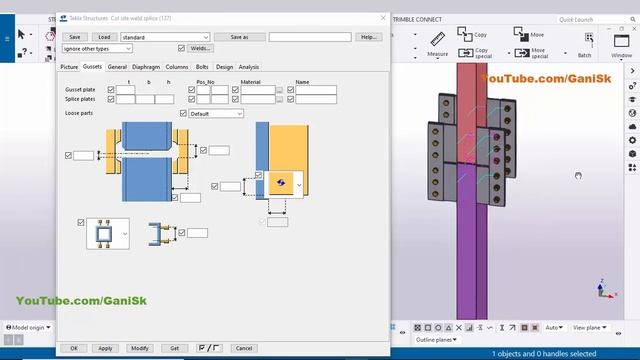640x360 pixels.
Task: Click the Welds button
Action: pyautogui.click(x=200, y=48)
